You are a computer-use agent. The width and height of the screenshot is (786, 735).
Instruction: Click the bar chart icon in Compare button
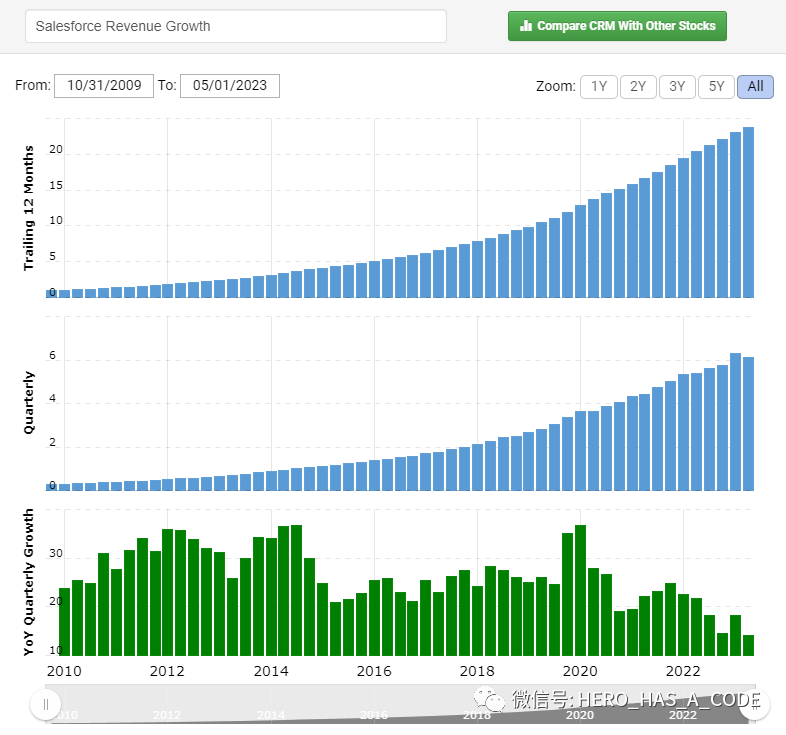point(526,26)
